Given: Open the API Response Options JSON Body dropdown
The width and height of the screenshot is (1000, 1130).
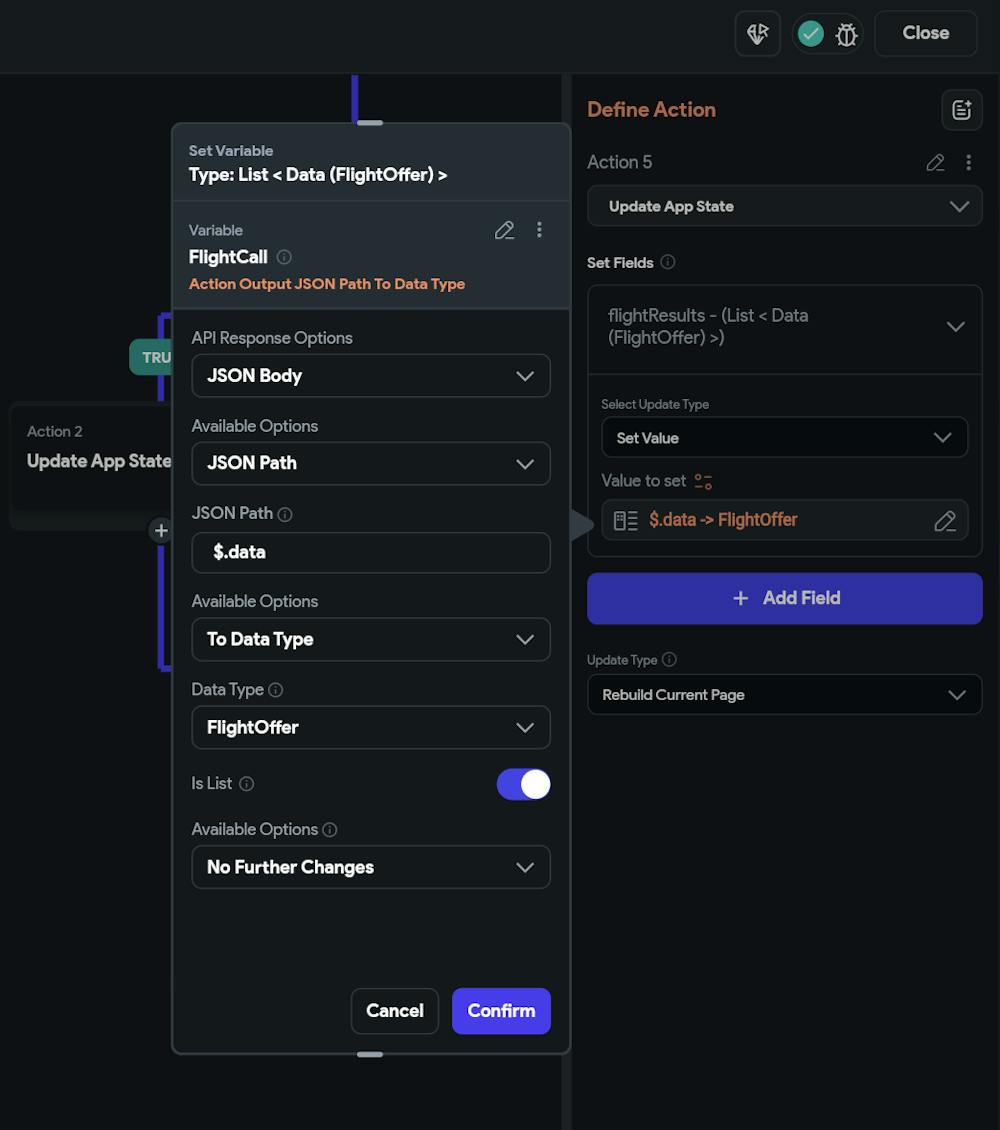Looking at the screenshot, I should (370, 376).
